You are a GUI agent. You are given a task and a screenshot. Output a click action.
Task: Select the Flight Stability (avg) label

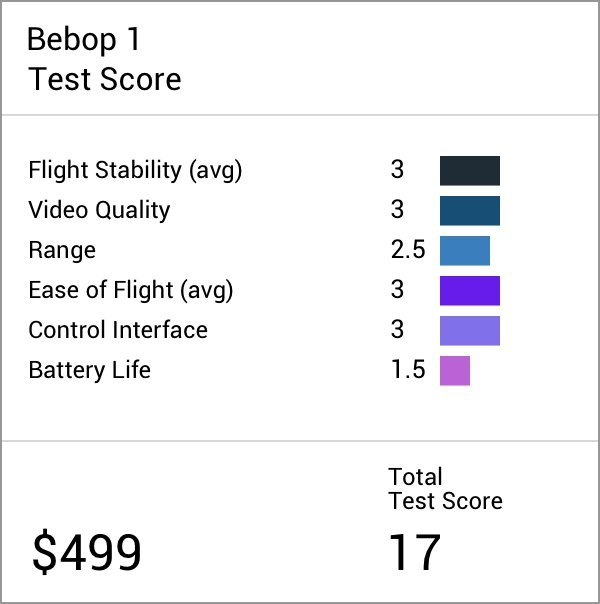[135, 171]
